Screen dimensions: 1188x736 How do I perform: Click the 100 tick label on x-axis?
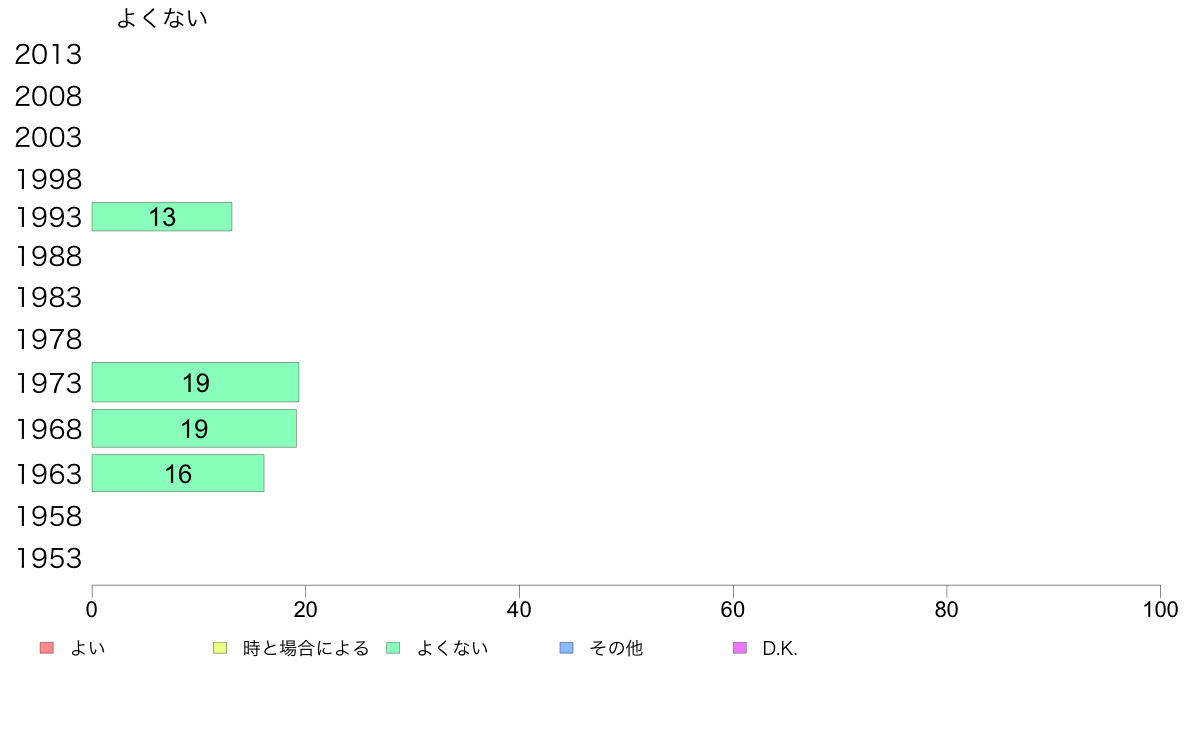(1160, 610)
